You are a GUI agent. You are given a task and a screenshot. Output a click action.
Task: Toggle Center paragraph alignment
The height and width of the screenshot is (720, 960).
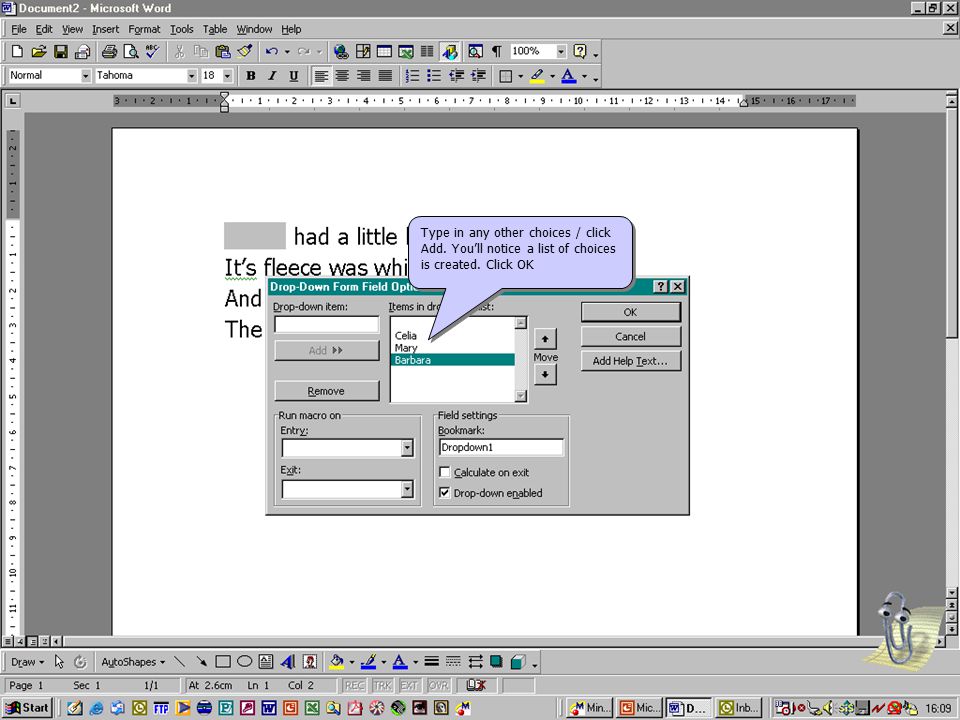click(x=342, y=76)
